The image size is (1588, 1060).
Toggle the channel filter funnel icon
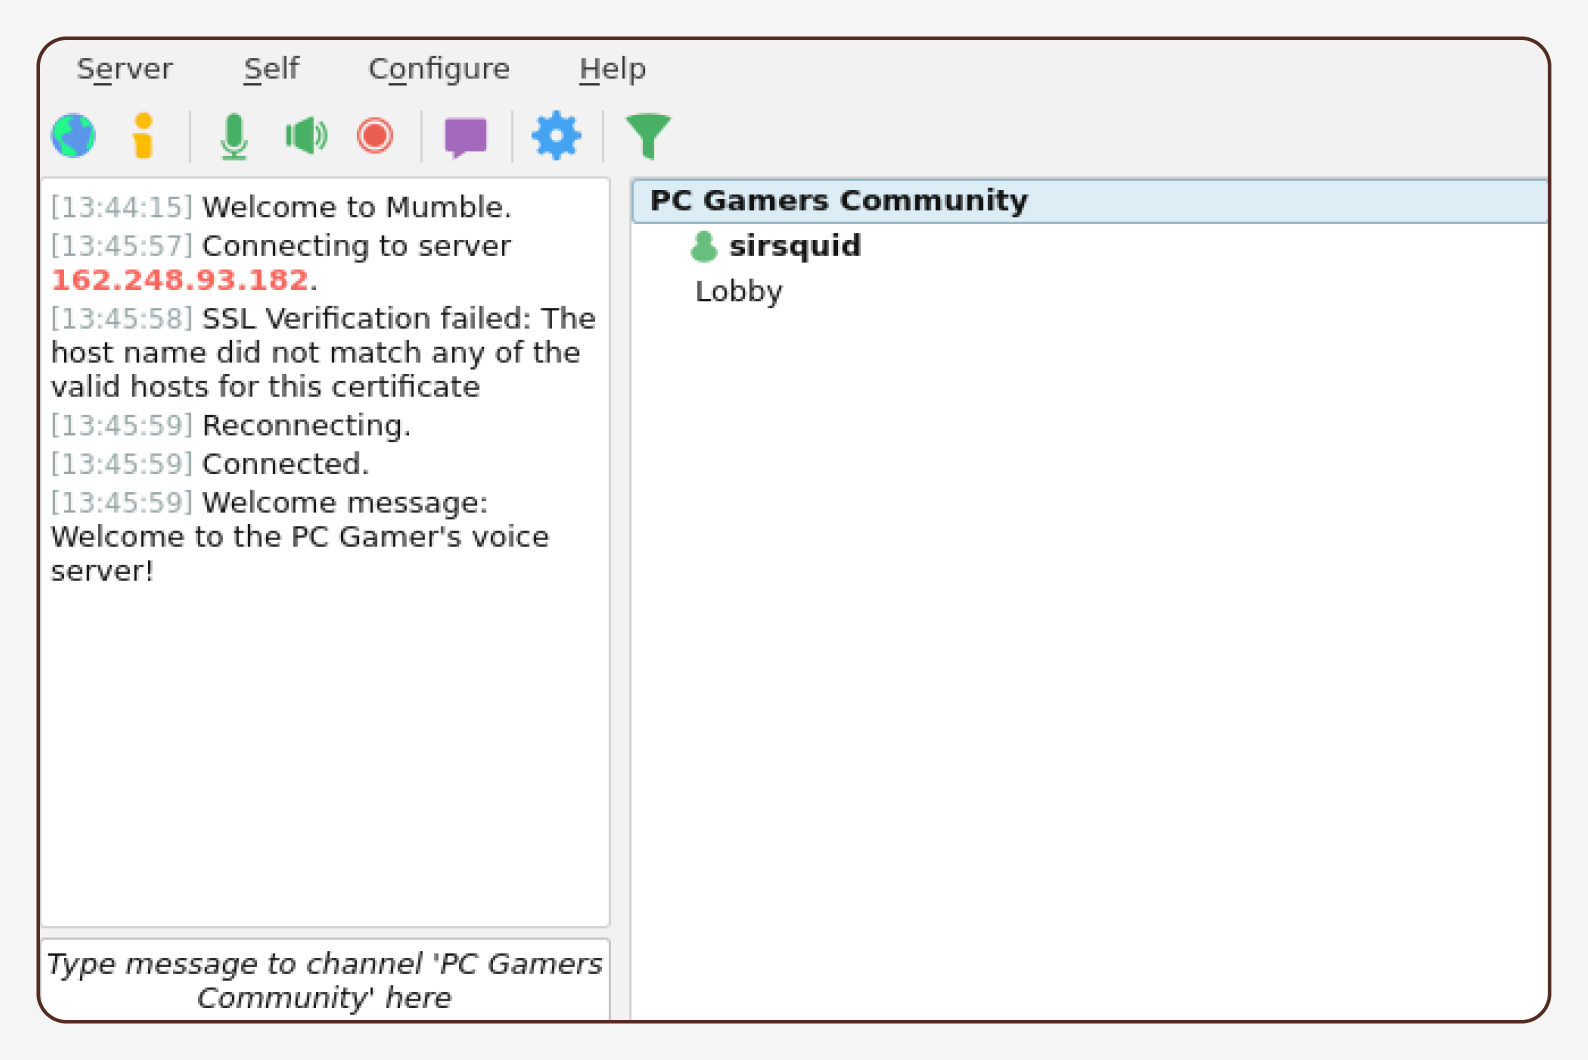point(648,137)
